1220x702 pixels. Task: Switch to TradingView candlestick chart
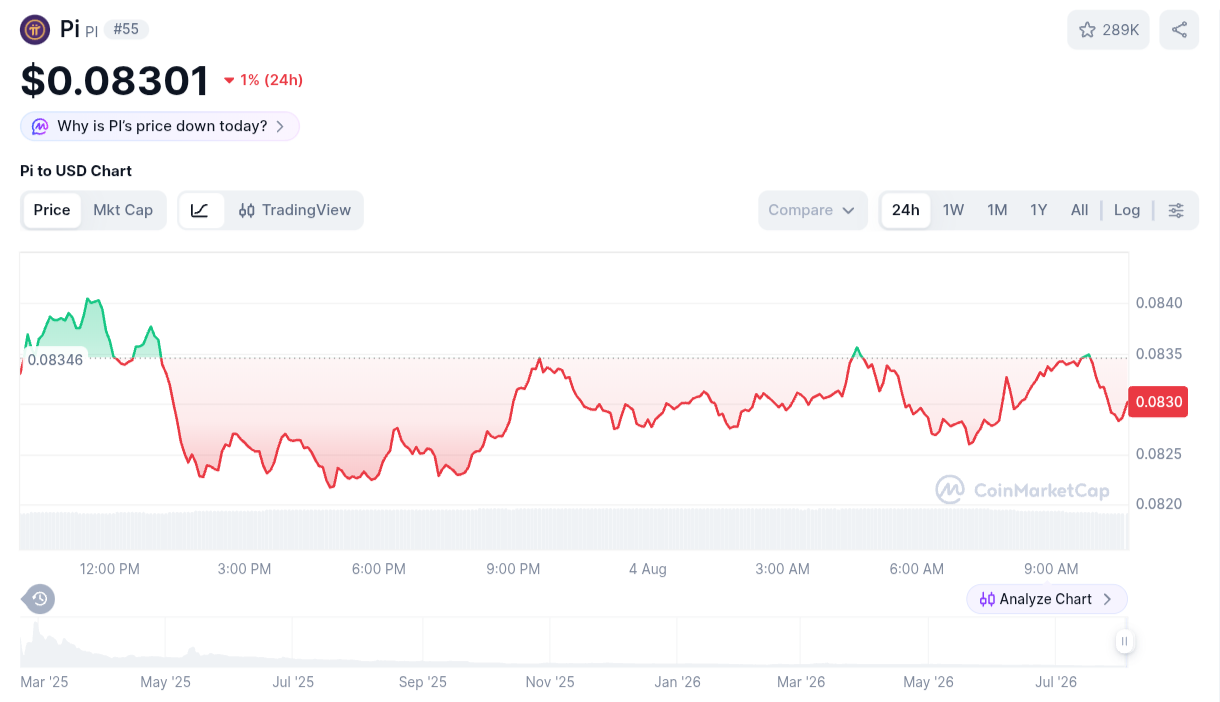click(x=294, y=210)
